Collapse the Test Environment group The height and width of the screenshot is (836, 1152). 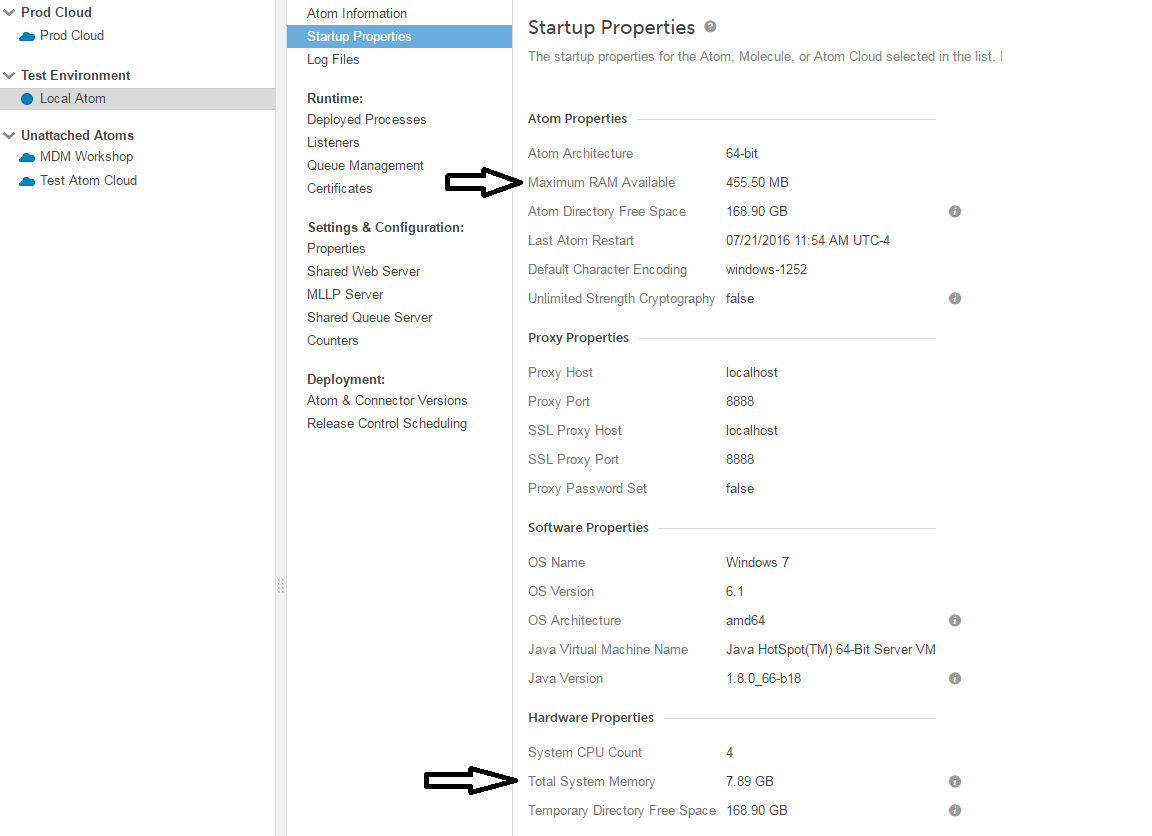[x=10, y=76]
